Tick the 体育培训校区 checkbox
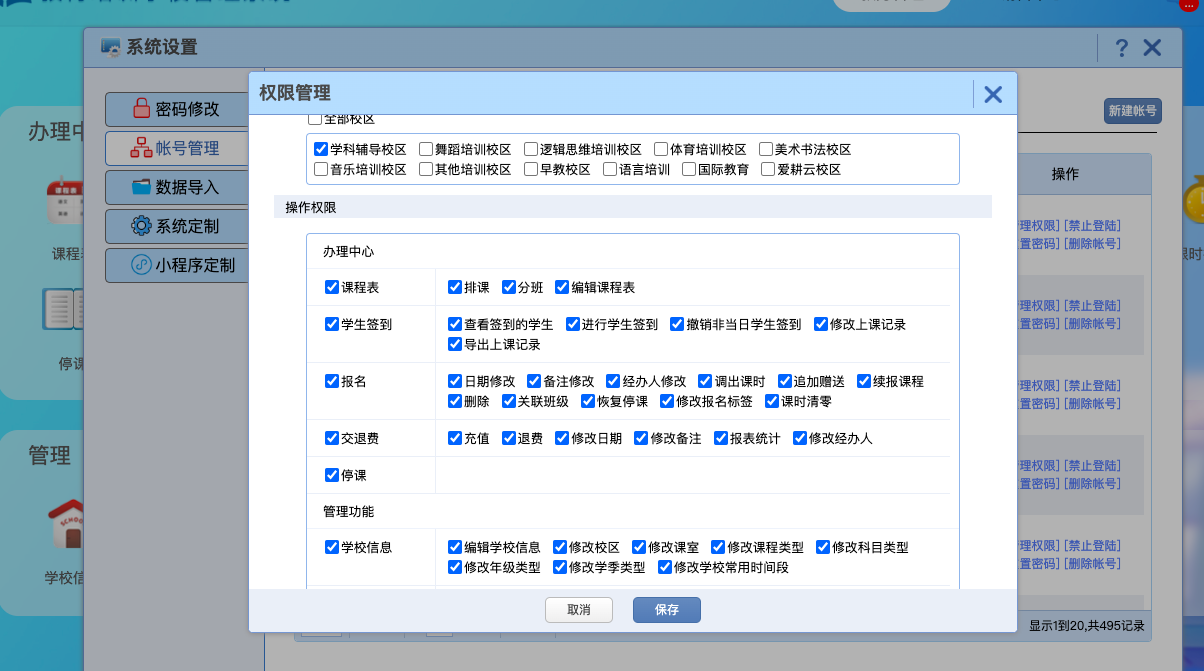1204x671 pixels. pos(662,149)
